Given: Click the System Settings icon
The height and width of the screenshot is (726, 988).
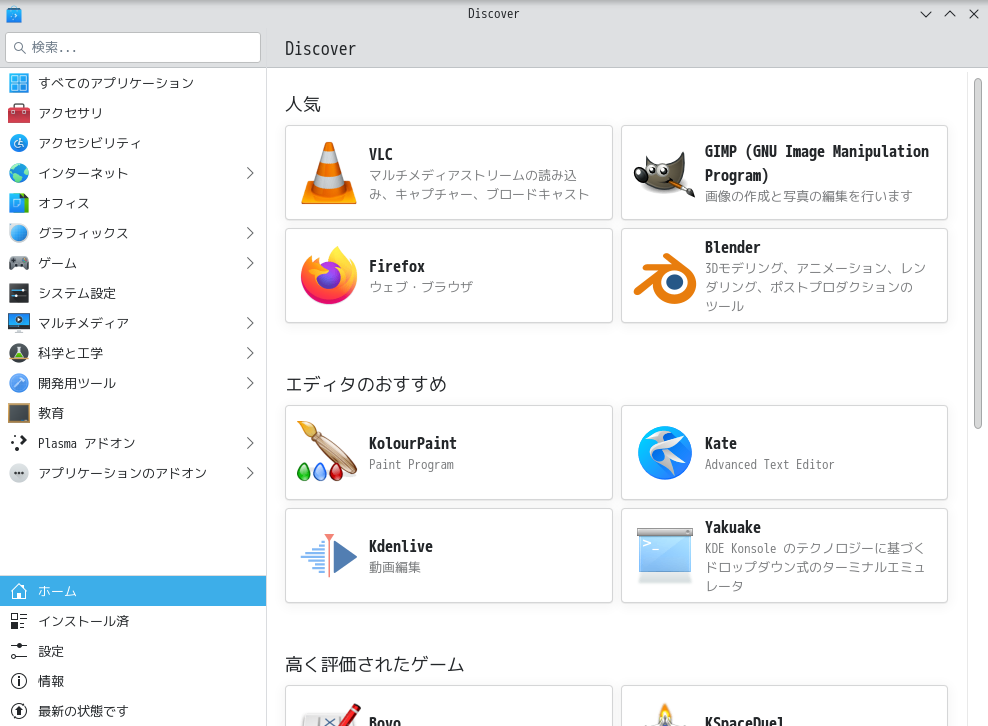Looking at the screenshot, I should [x=19, y=293].
